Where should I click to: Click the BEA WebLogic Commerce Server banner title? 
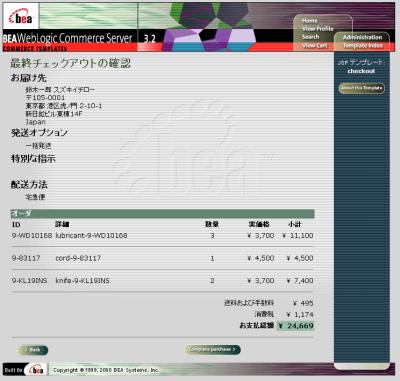(68, 38)
